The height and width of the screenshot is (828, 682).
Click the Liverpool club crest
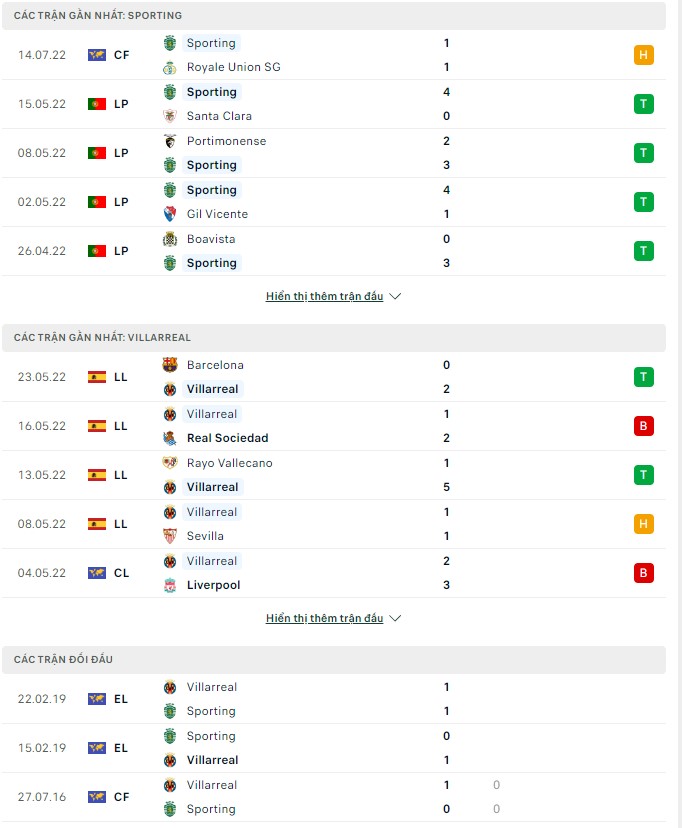point(172,585)
